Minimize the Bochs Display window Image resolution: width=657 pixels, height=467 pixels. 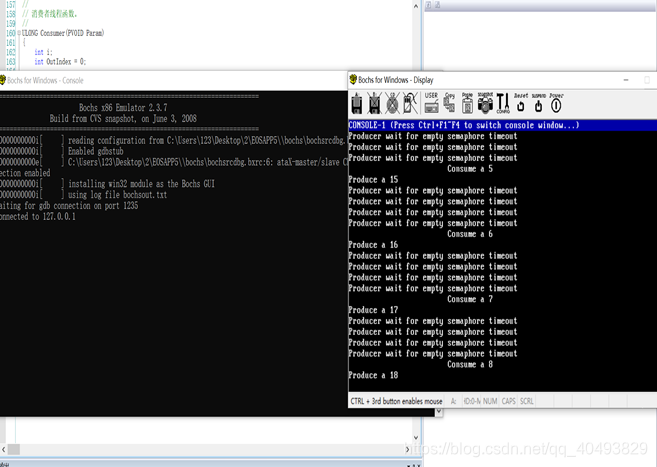pos(626,80)
